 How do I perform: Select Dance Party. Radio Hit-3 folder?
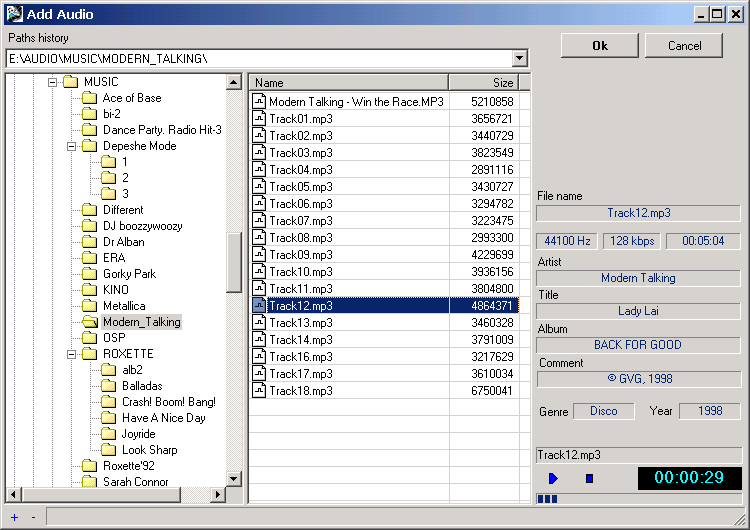pyautogui.click(x=162, y=130)
